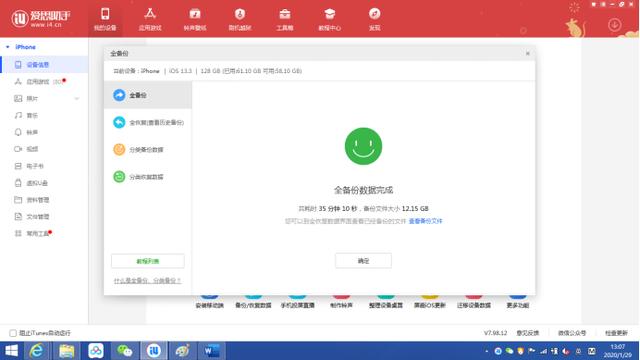Open the Paint palette taskbar icon
Image resolution: width=640 pixels, height=360 pixels.
182,351
